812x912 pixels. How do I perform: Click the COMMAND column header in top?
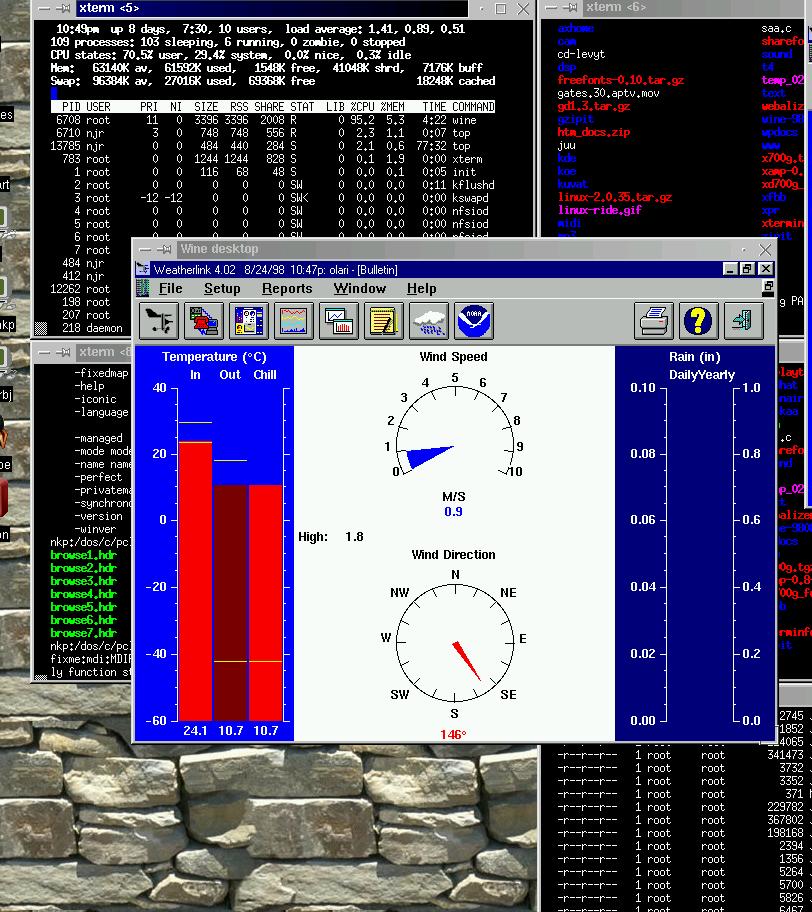click(473, 107)
